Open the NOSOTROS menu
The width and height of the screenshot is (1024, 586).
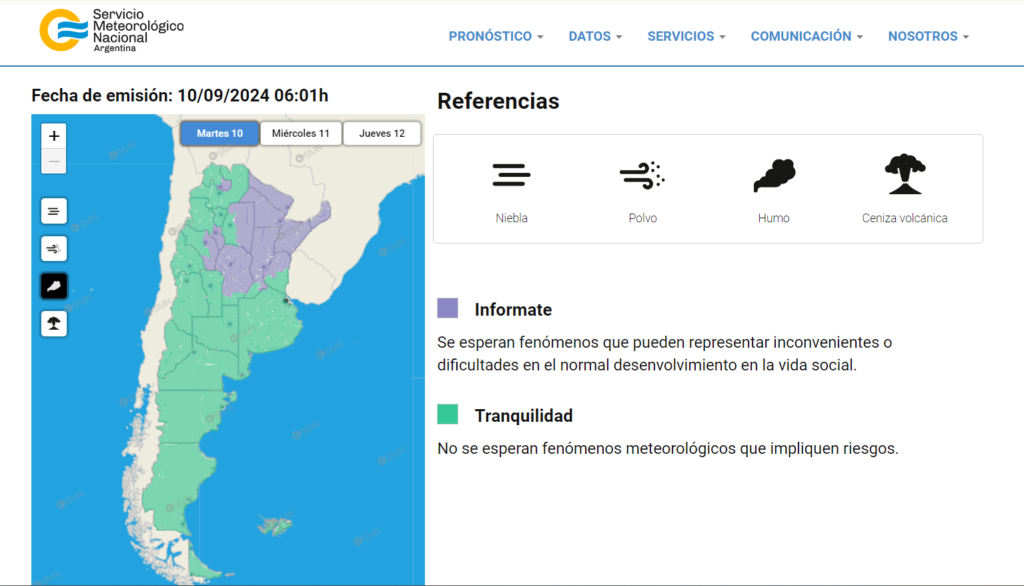point(929,36)
